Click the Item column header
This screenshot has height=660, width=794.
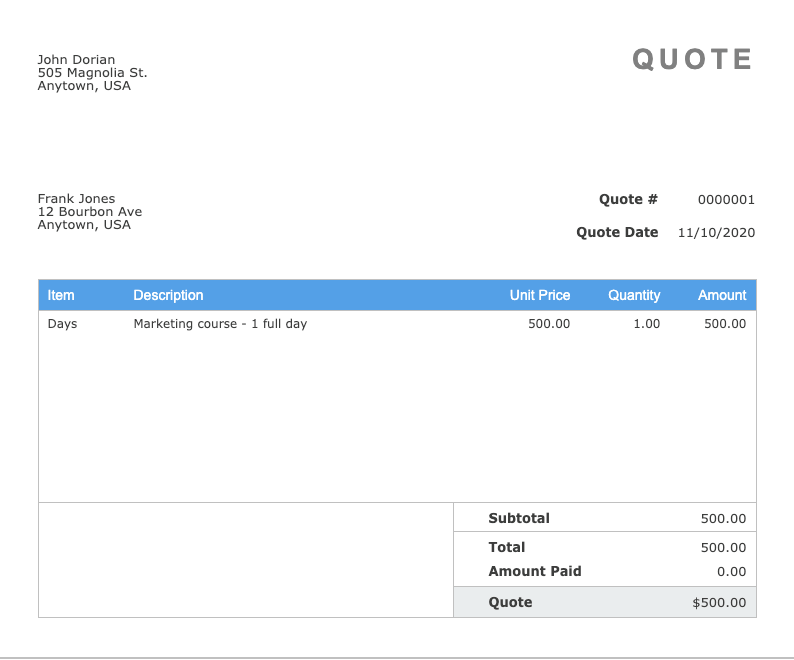point(61,295)
